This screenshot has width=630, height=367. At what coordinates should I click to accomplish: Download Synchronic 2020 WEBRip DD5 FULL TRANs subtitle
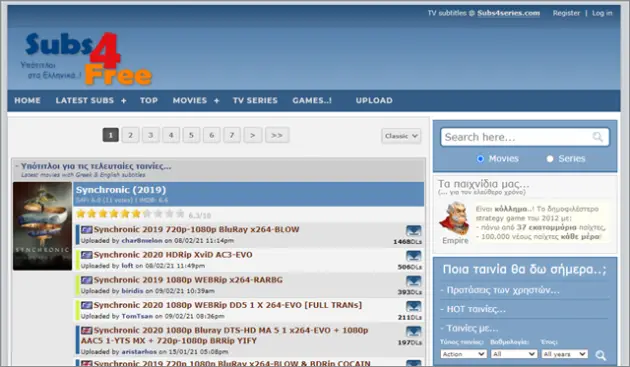coord(413,306)
